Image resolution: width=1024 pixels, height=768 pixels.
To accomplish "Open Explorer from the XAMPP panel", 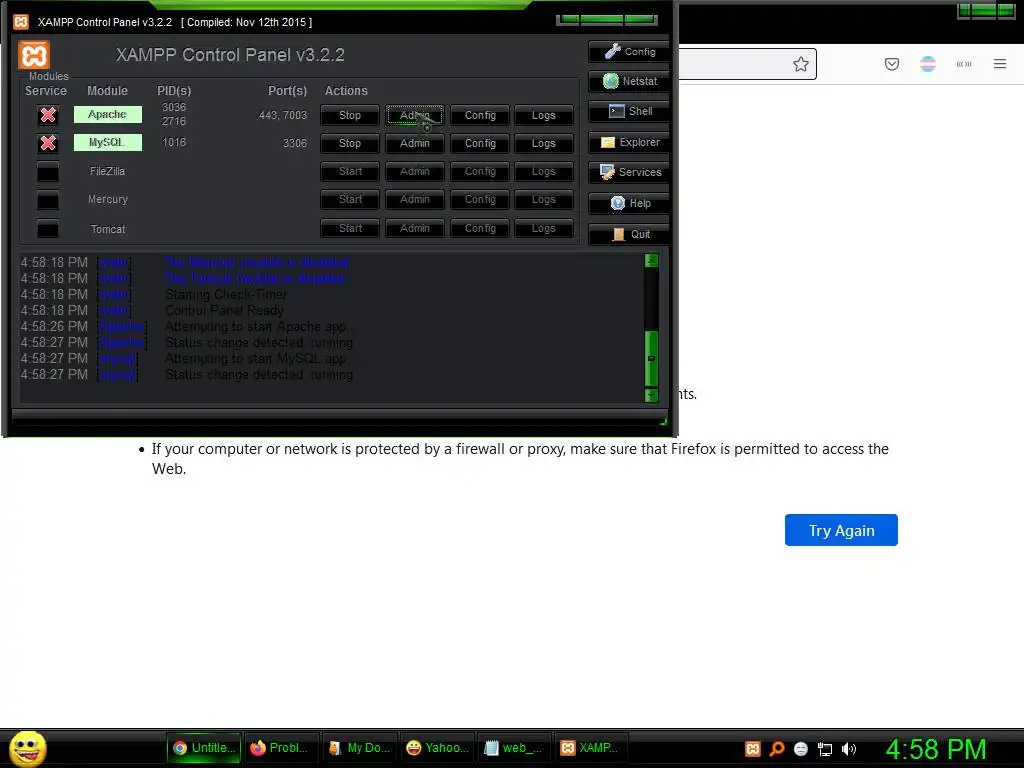I will (x=628, y=142).
